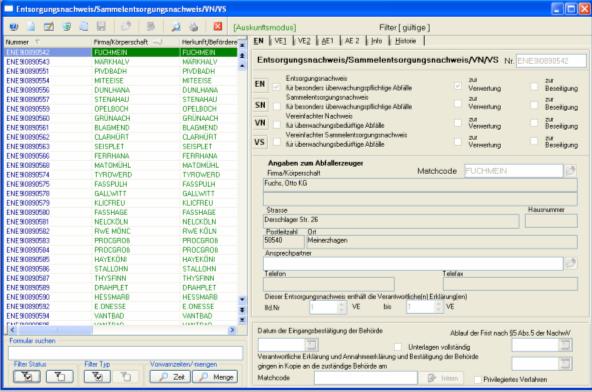This screenshot has width=592, height=392.
Task: Click the printer toolbar icon
Action: [194, 26]
